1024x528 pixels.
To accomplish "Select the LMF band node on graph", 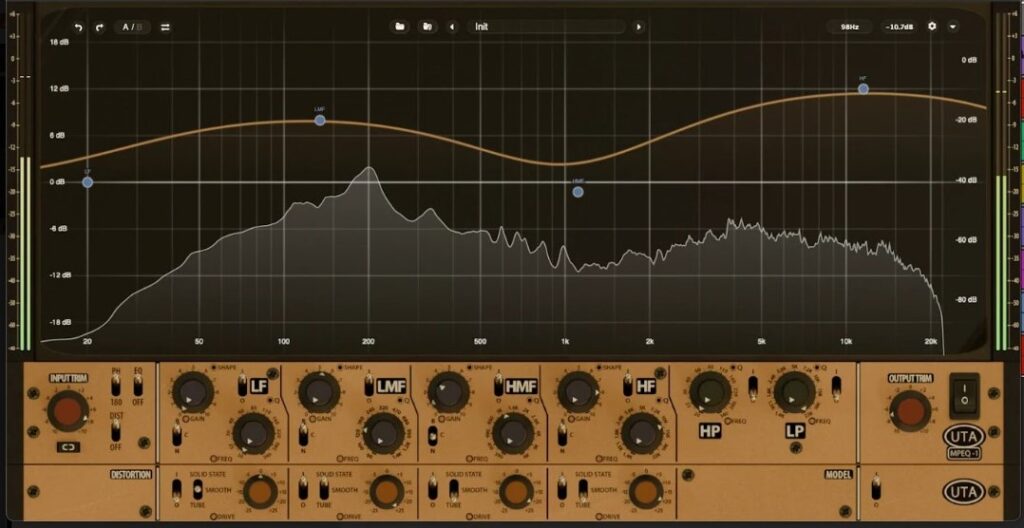I will pos(319,120).
